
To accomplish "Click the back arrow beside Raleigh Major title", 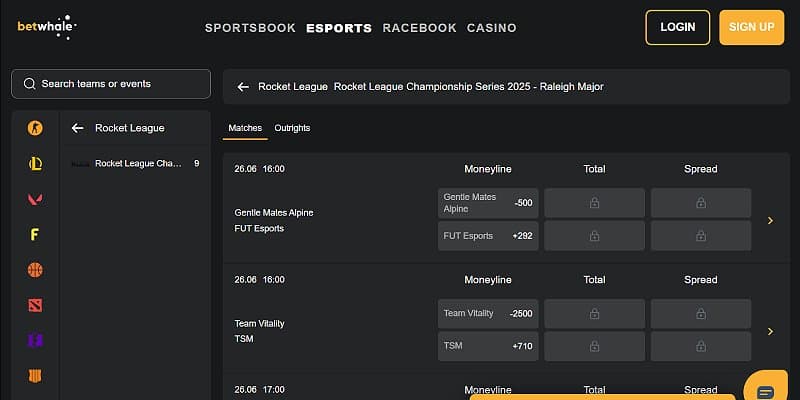I will point(242,87).
